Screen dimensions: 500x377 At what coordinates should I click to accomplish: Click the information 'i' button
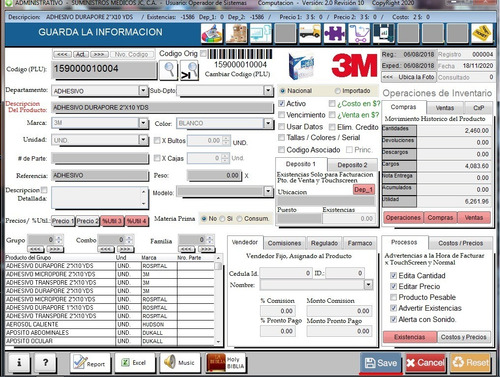pyautogui.click(x=19, y=362)
